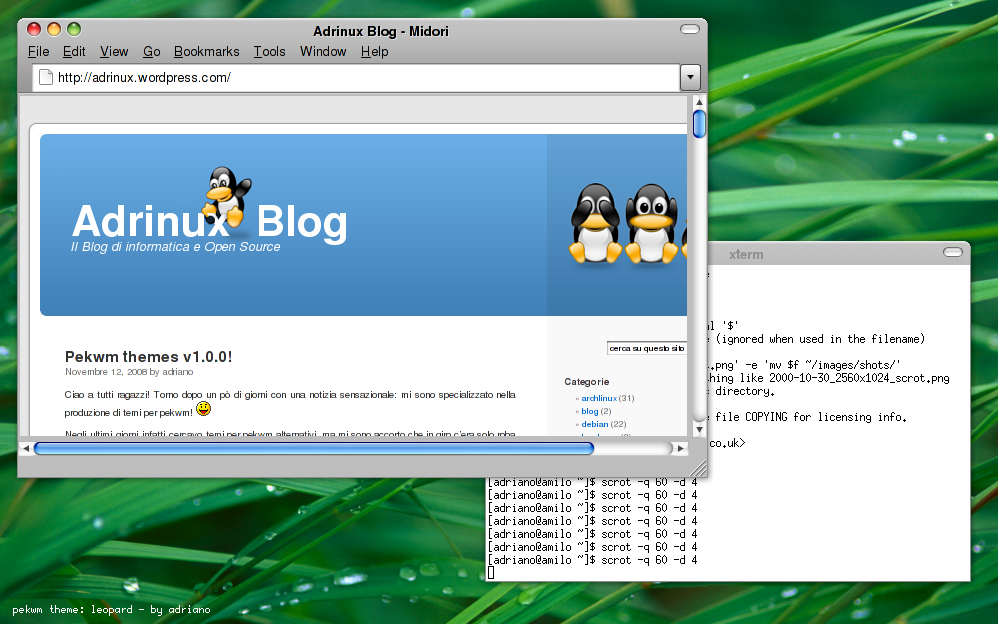Click the wide-eyed penguin image

pyautogui.click(x=650, y=223)
